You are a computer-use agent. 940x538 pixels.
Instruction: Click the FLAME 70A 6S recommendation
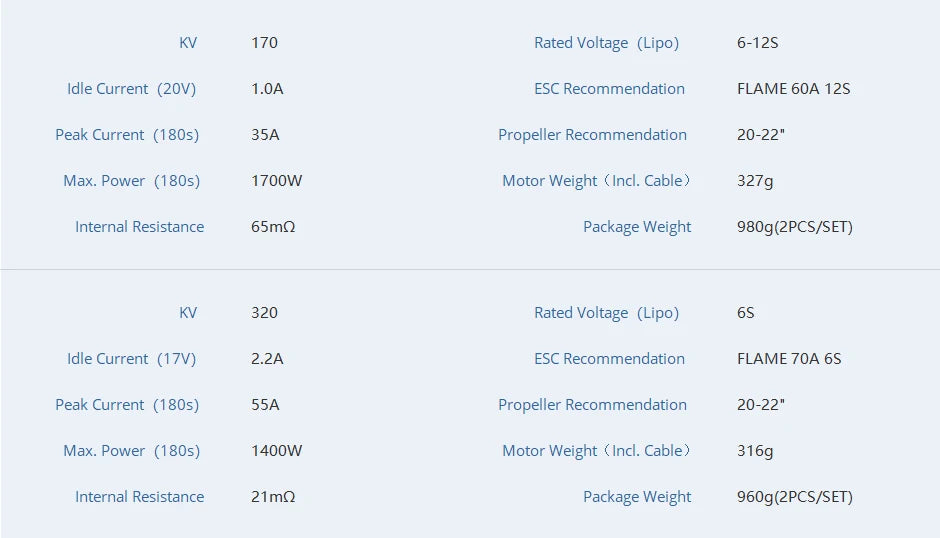789,359
